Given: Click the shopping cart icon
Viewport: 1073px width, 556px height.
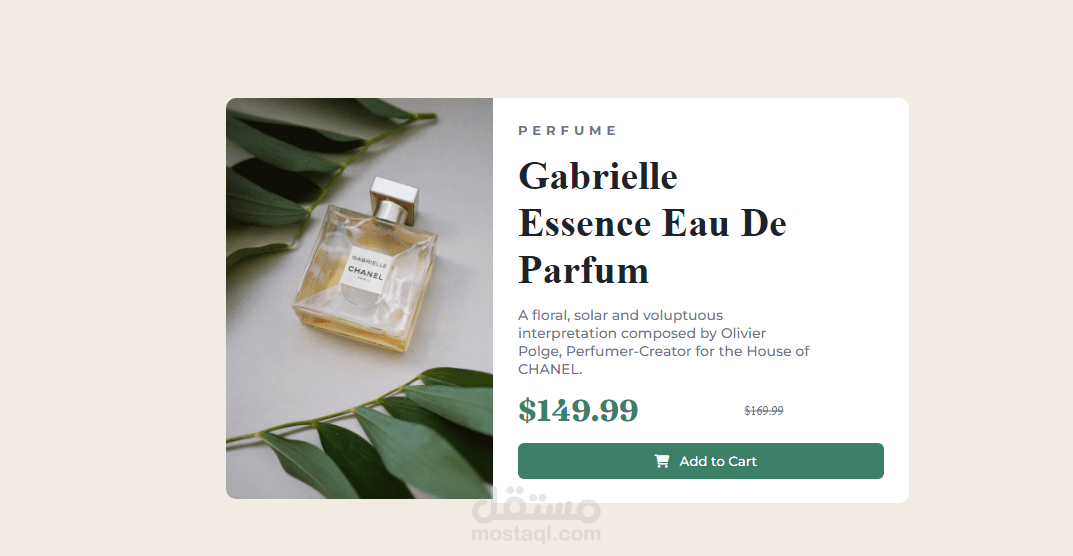Looking at the screenshot, I should (662, 462).
